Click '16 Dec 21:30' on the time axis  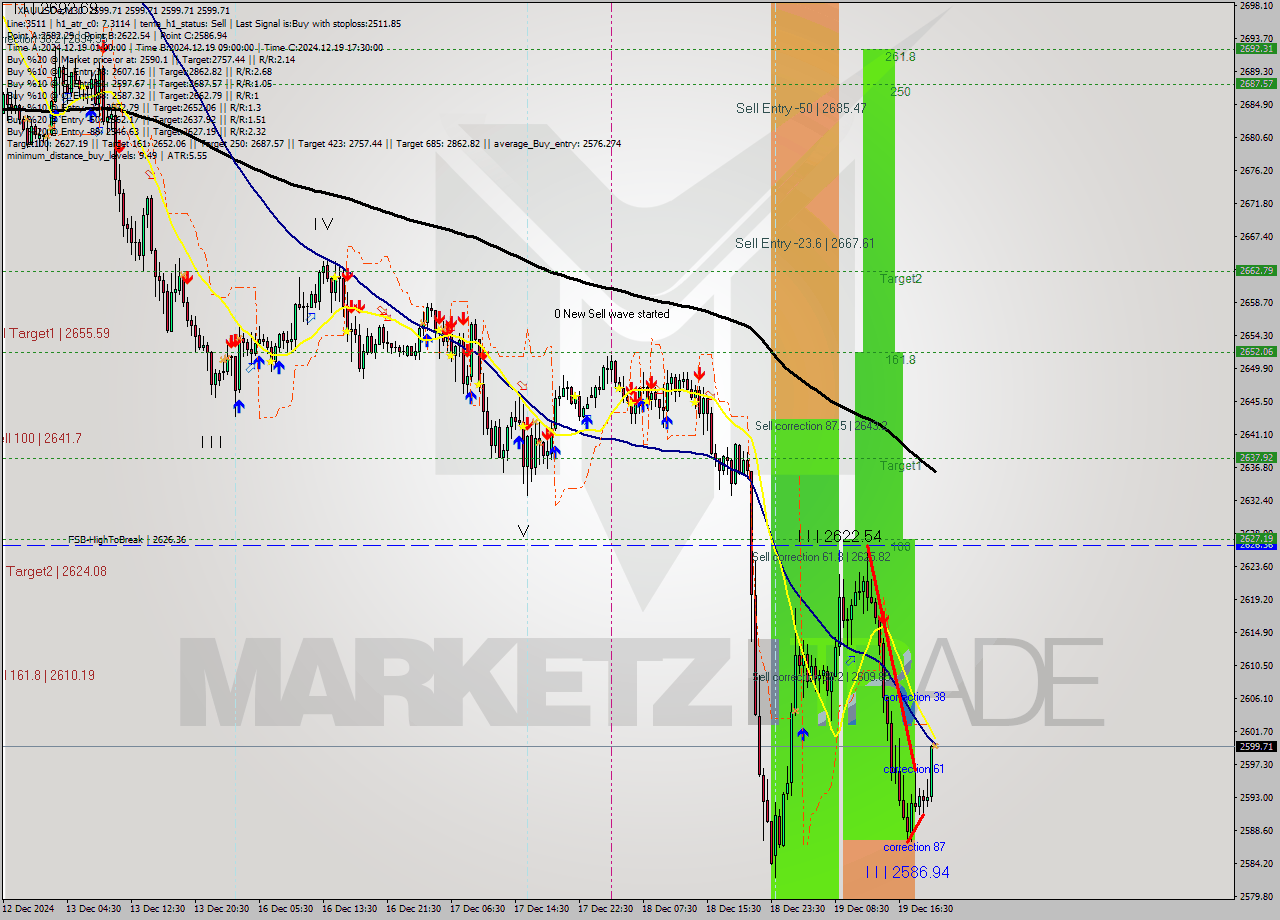pyautogui.click(x=414, y=909)
